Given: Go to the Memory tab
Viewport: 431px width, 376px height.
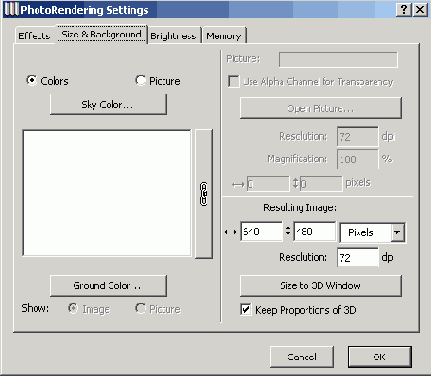Looking at the screenshot, I should point(224,36).
